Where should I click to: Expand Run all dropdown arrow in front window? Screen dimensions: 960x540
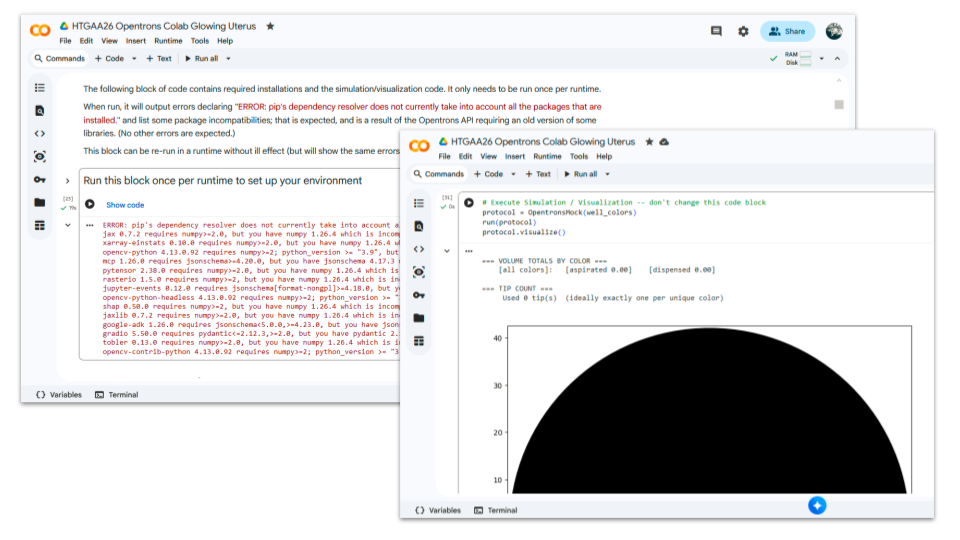tap(607, 174)
